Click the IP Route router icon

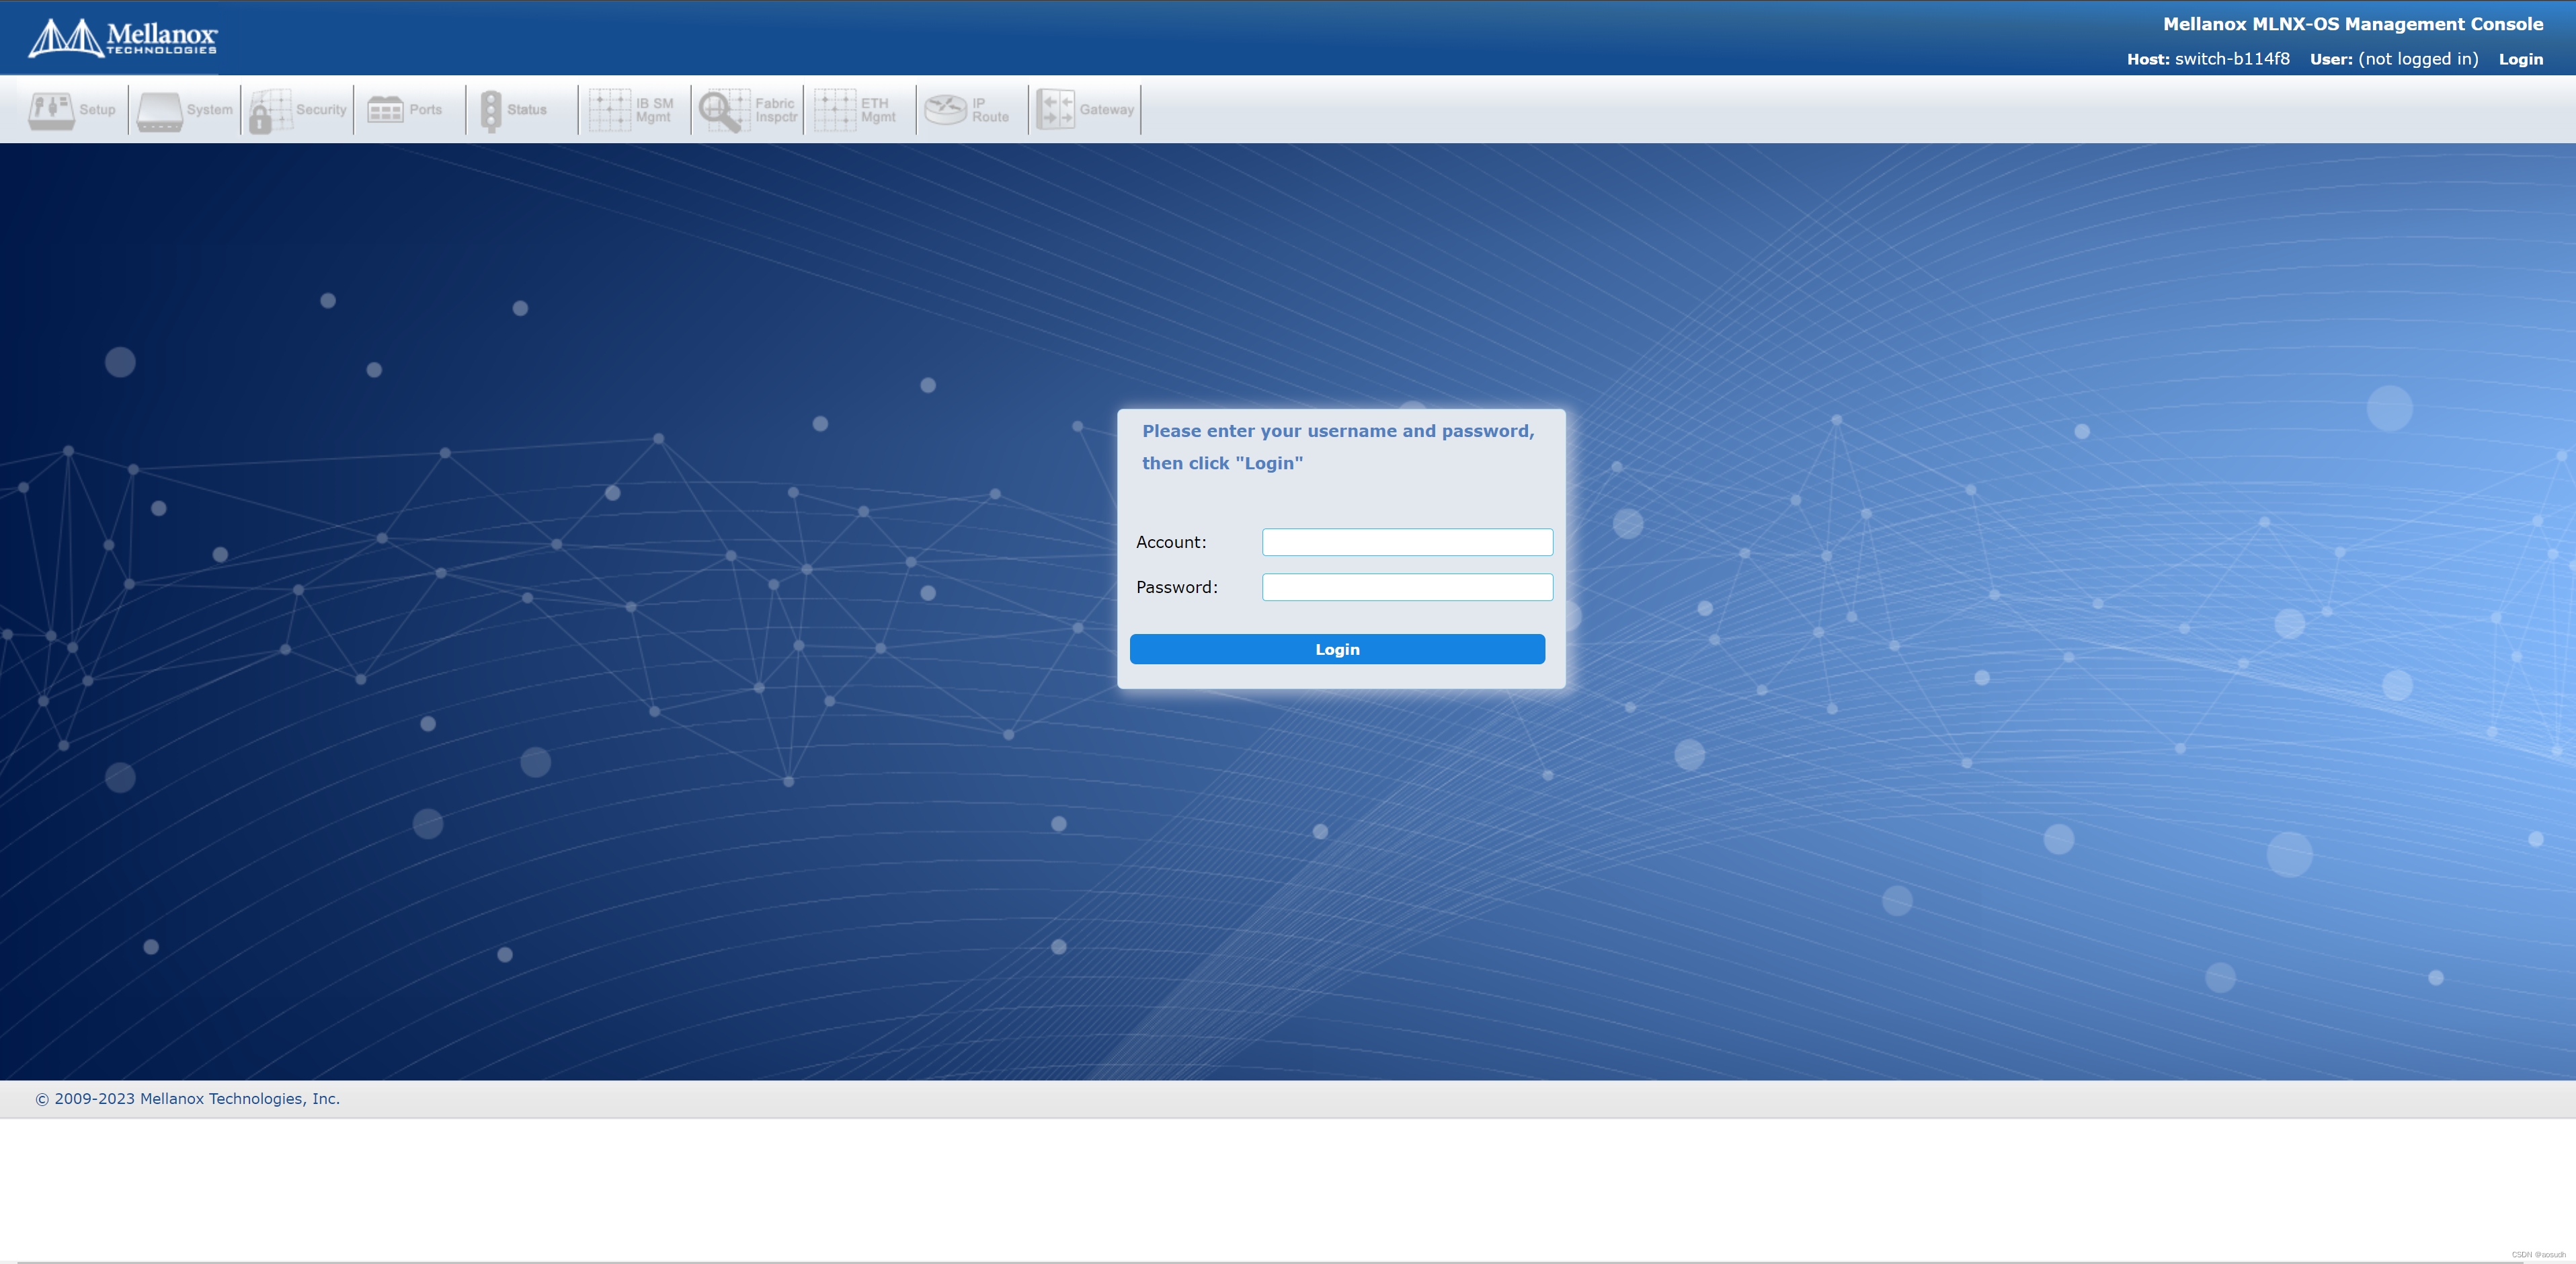point(945,110)
